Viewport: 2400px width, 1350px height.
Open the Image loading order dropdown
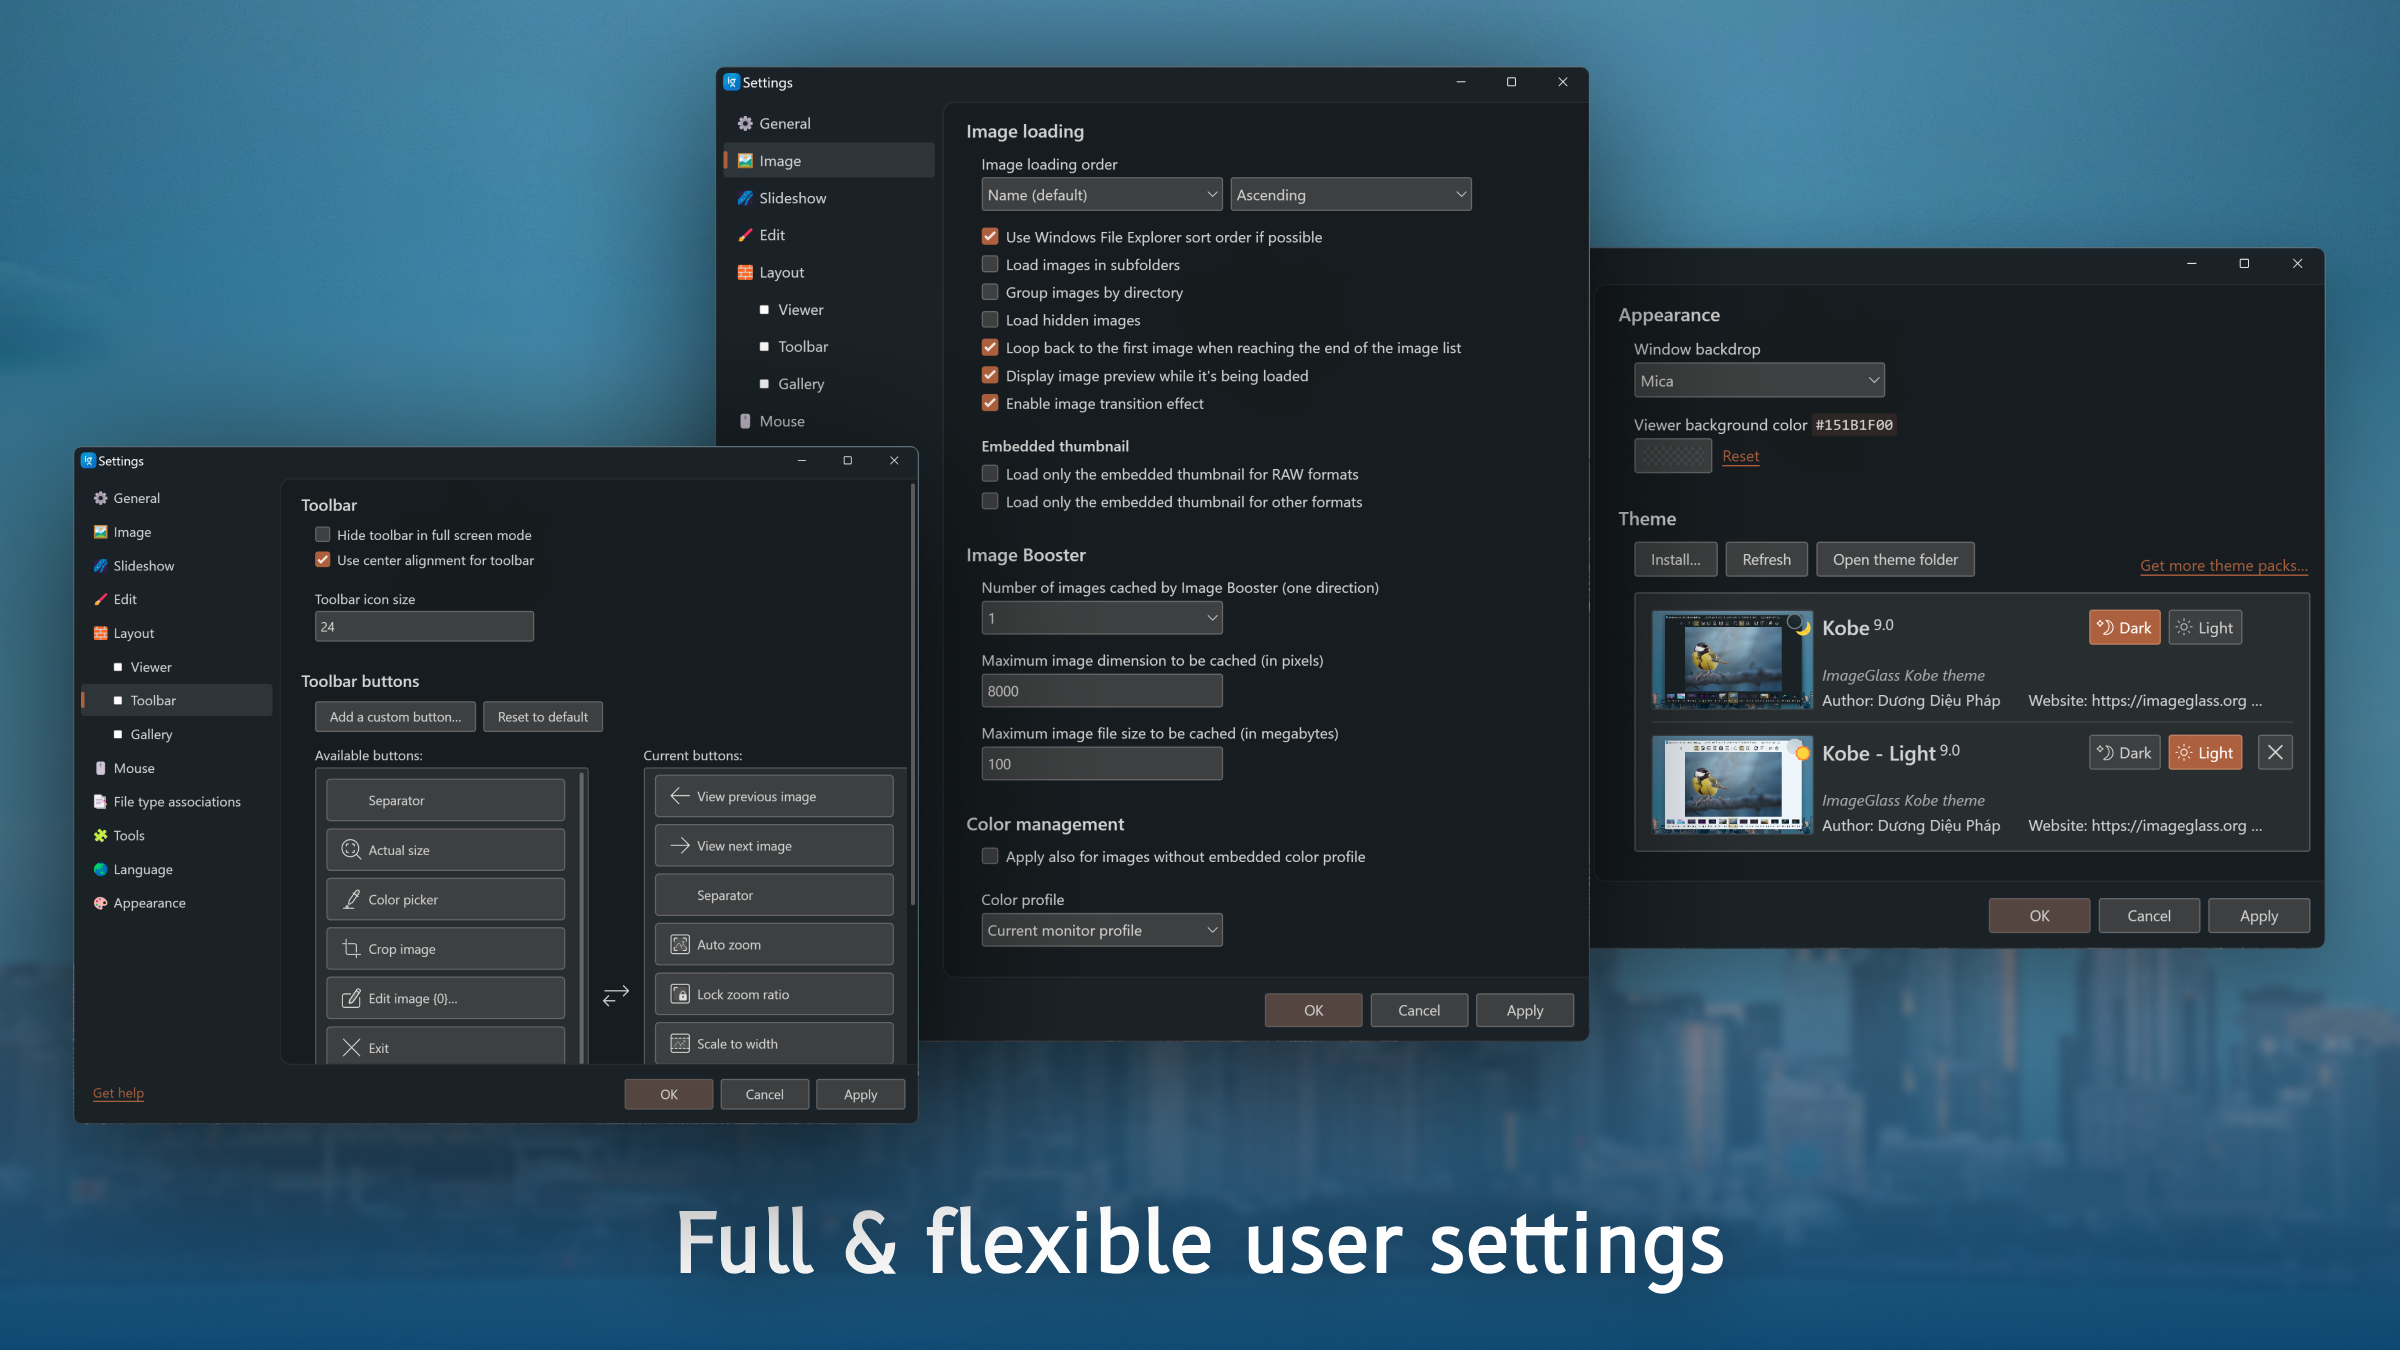click(x=1101, y=194)
